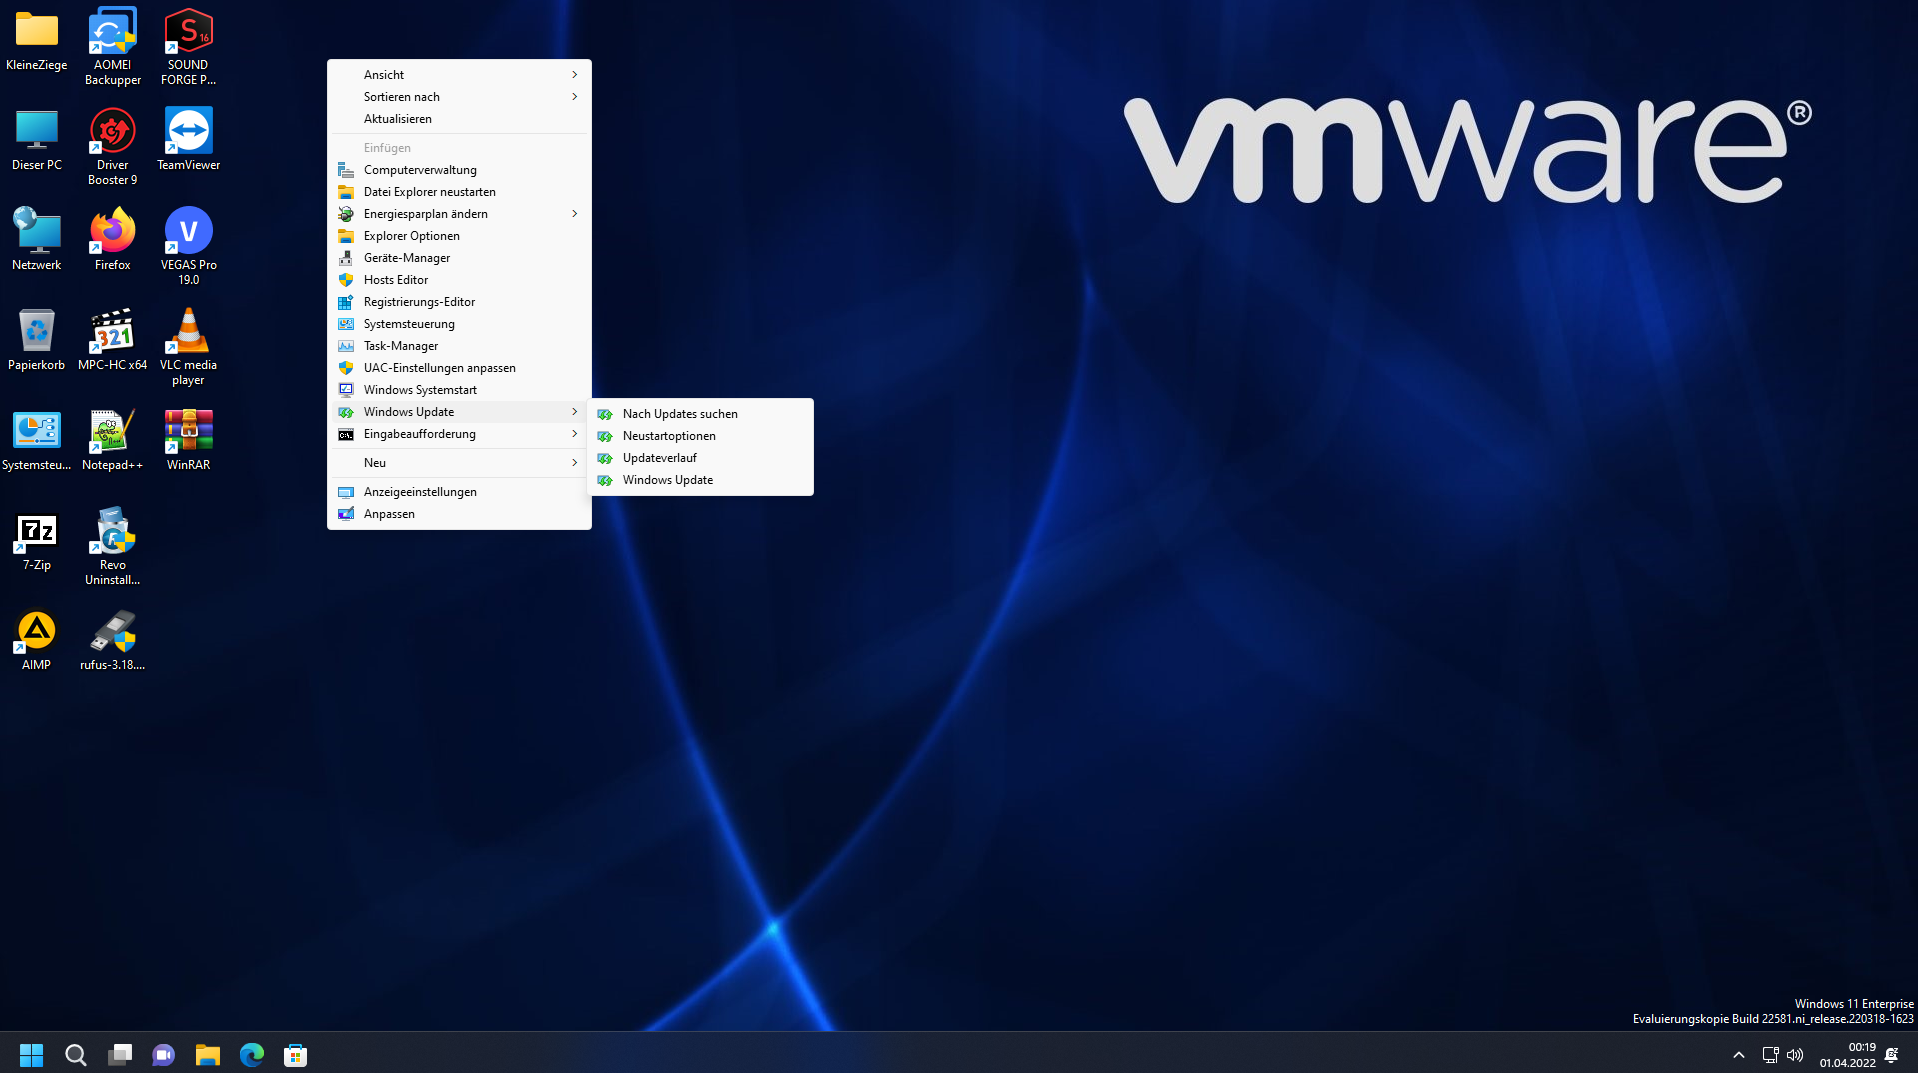Launch Hosts Editor entry

coord(459,280)
